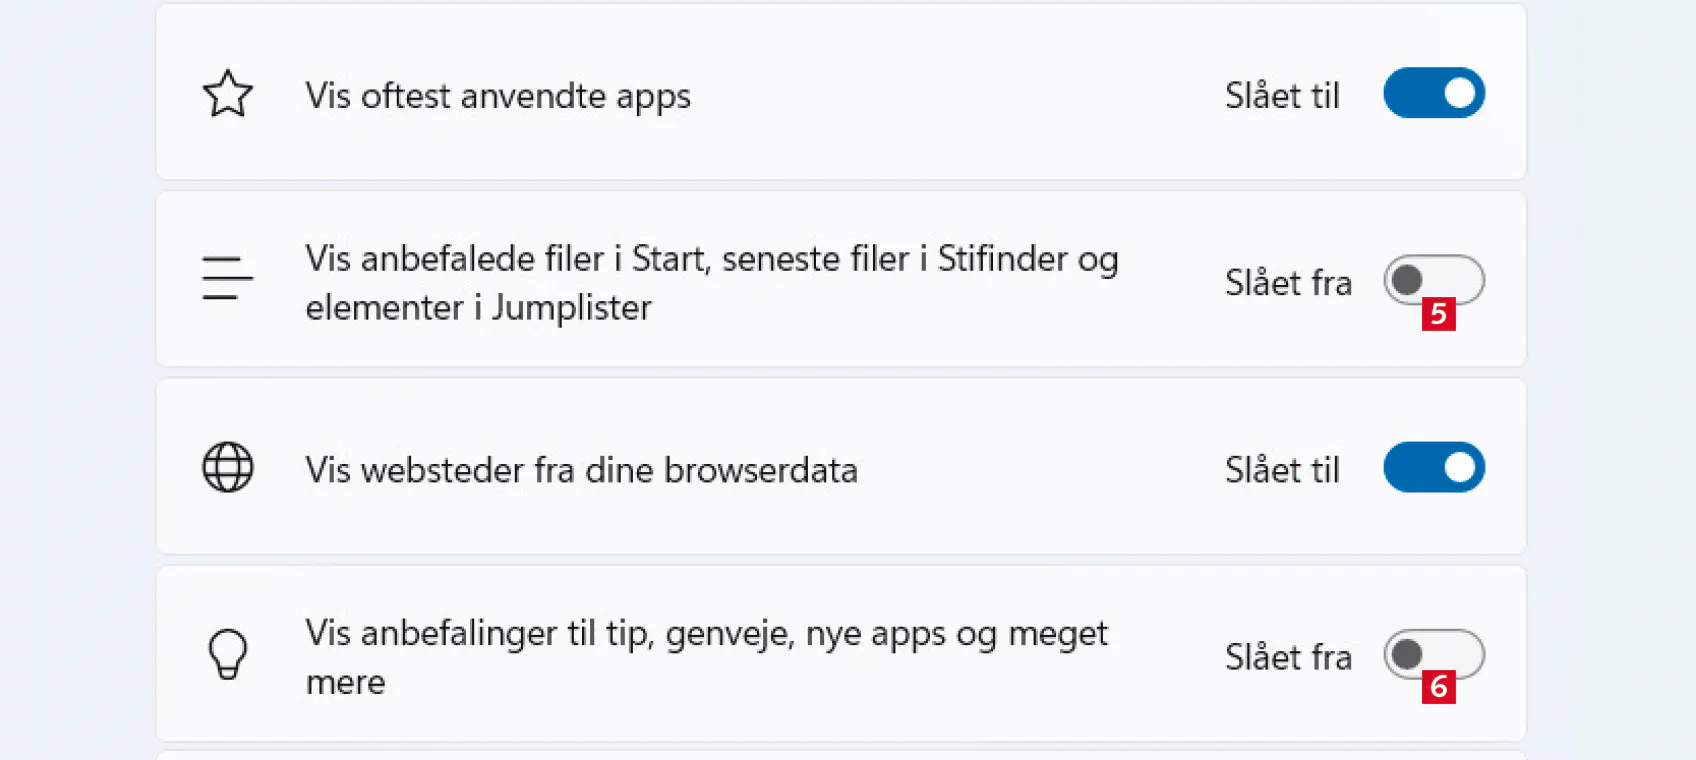Click 'Vis anbefalinger til tip, genveje' text line

(706, 633)
